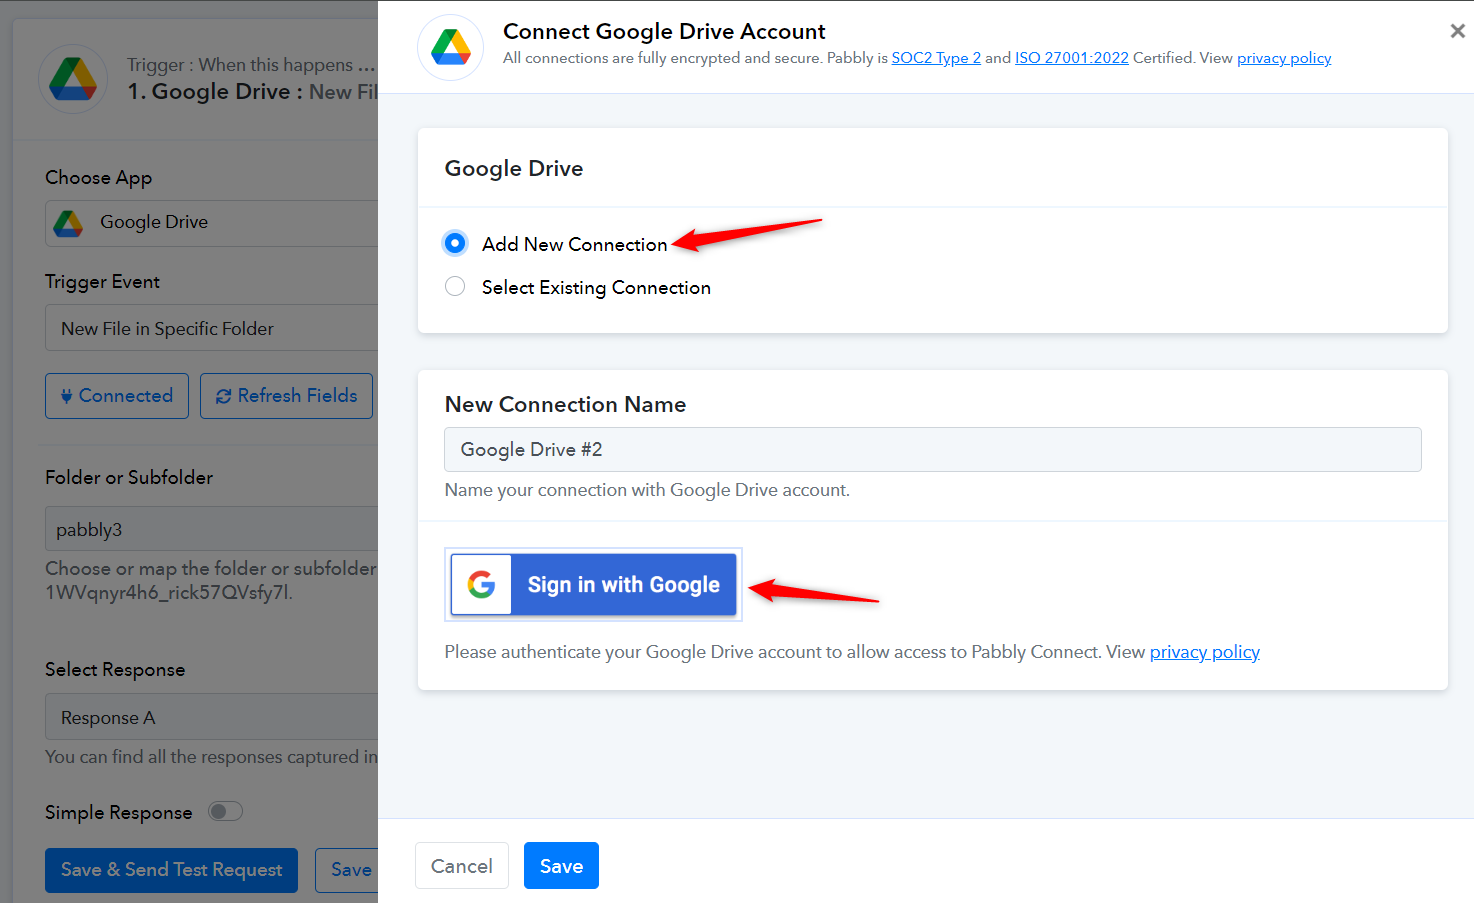Cancel the Google Drive connection dialog

(x=462, y=866)
